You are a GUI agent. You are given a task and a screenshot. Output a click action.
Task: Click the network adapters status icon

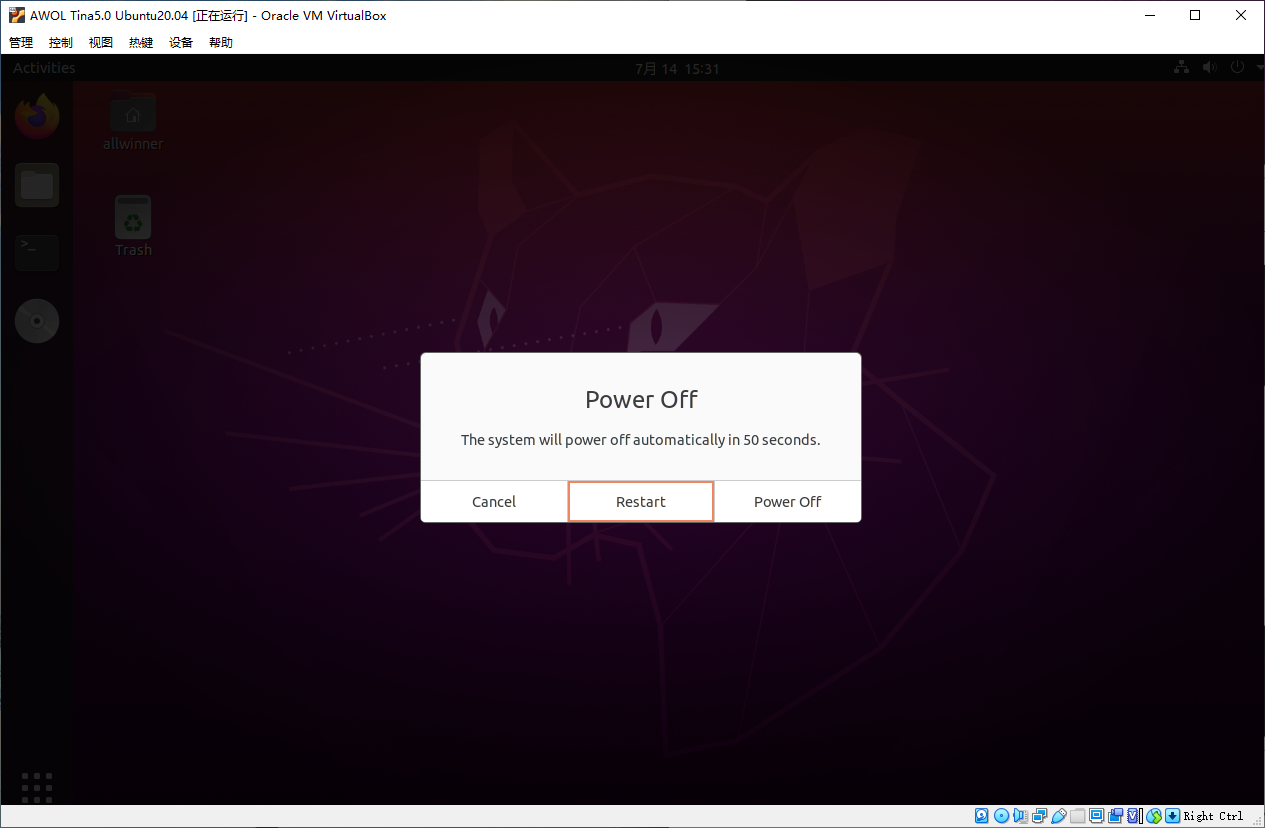1040,816
